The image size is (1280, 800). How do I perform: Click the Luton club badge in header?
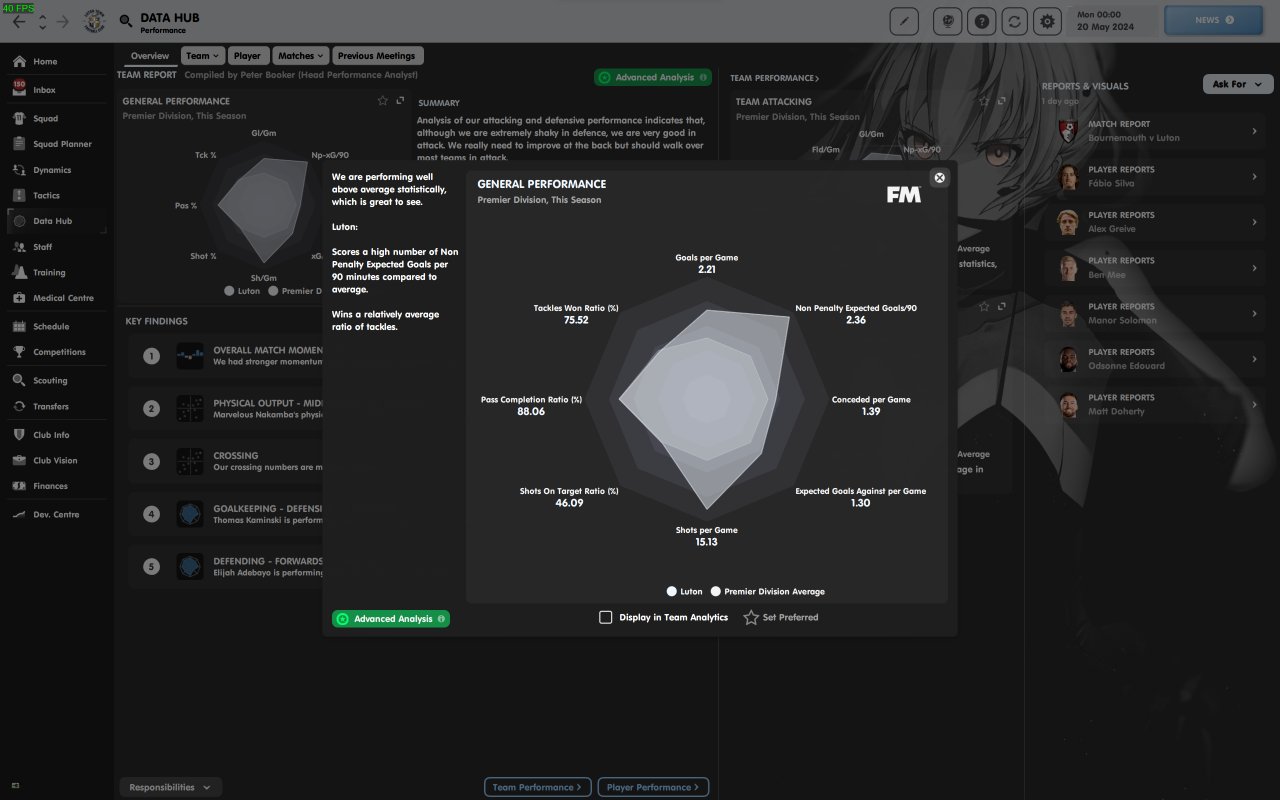(95, 21)
